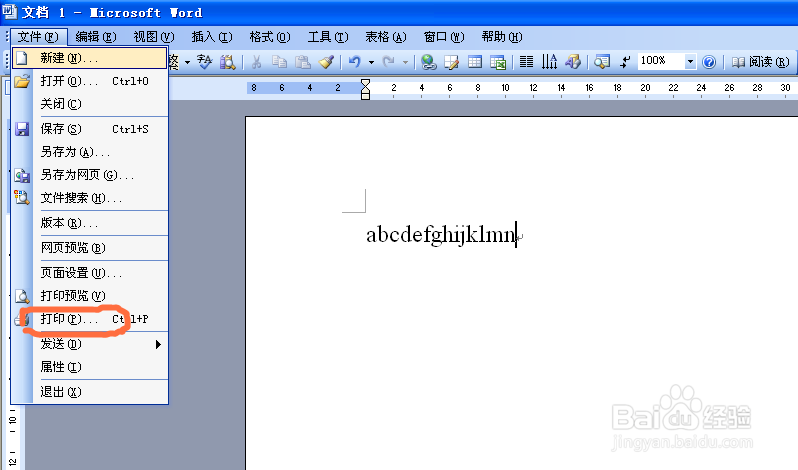Viewport: 798px width, 470px height.
Task: Choose 属性(I) menu entry
Action: pos(90,367)
